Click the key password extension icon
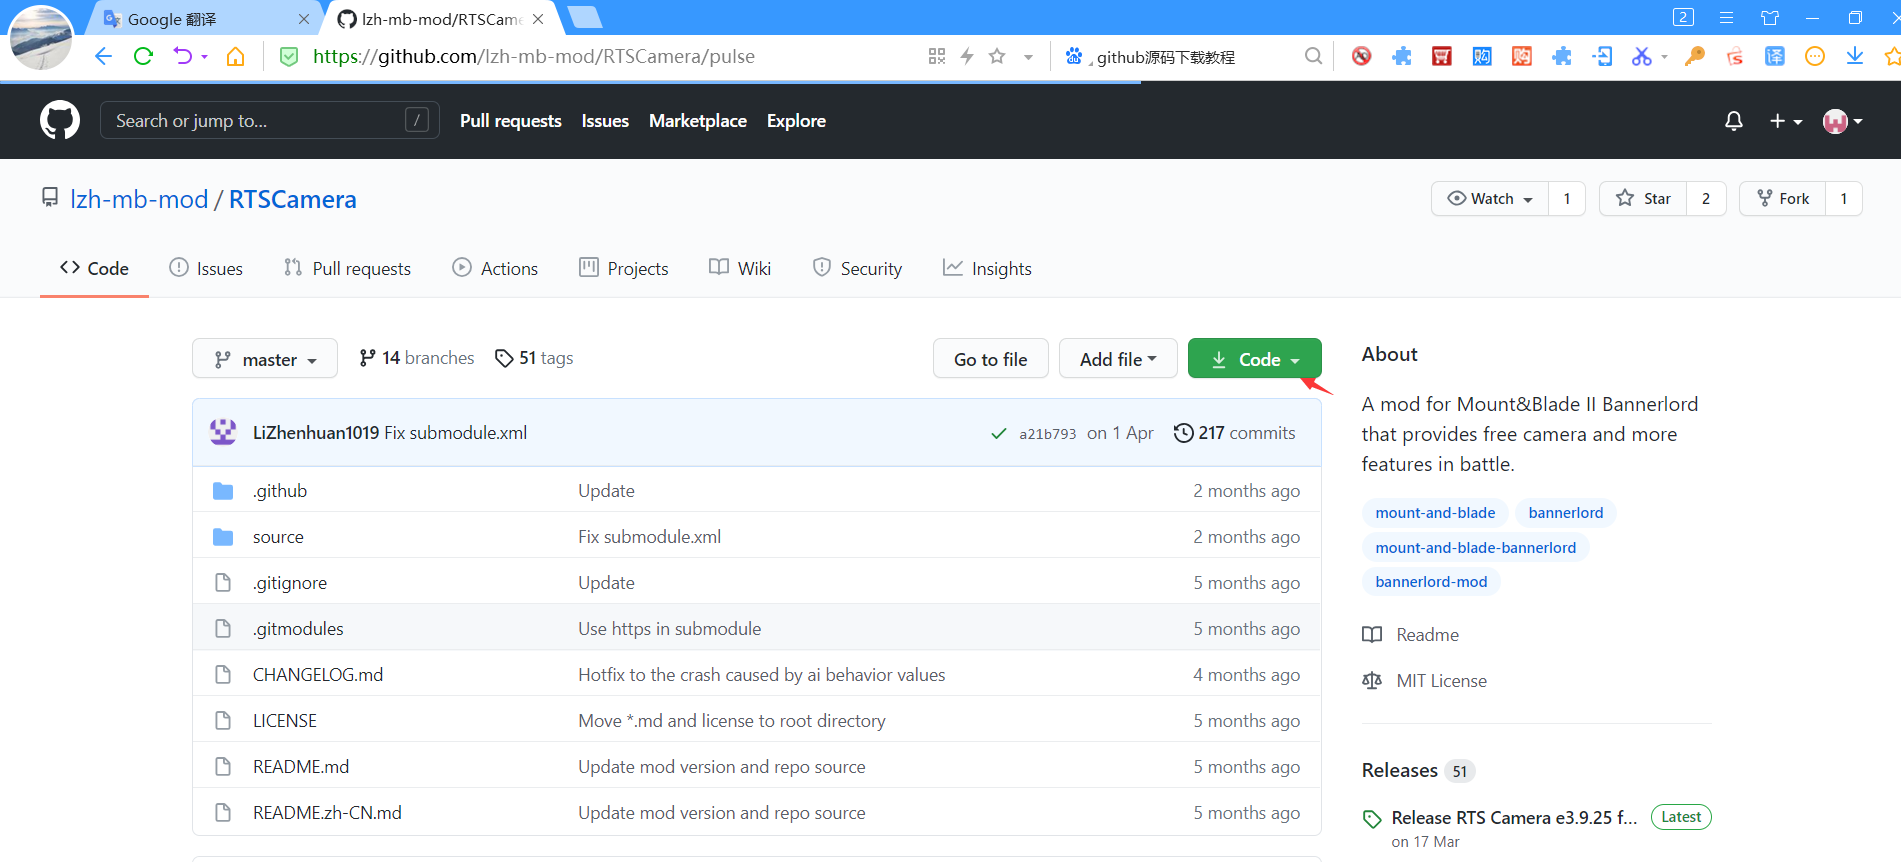This screenshot has height=862, width=1901. pos(1695,56)
